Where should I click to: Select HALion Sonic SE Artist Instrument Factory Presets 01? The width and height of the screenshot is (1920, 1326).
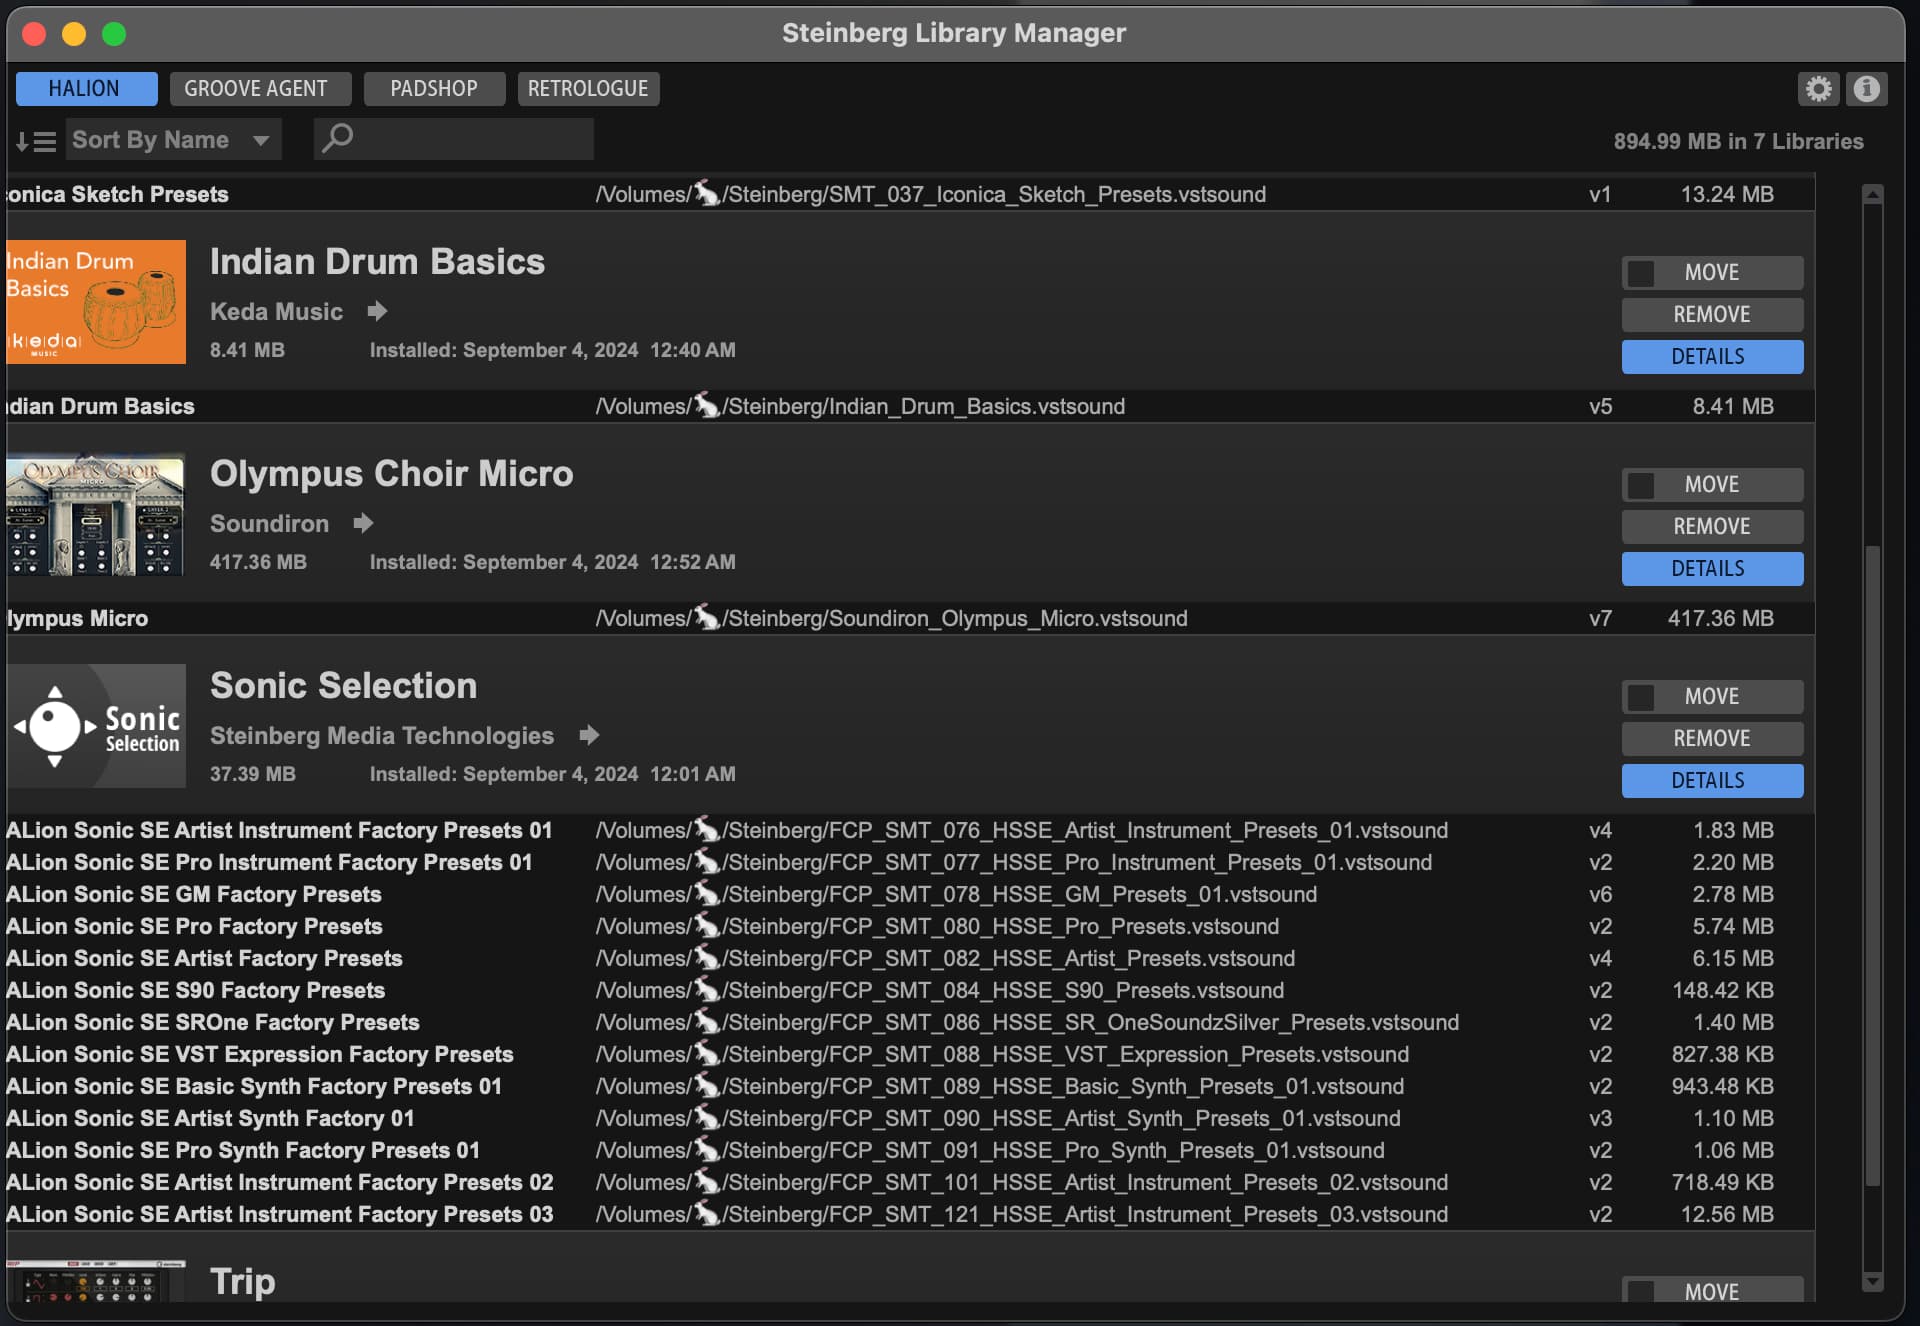pos(910,831)
